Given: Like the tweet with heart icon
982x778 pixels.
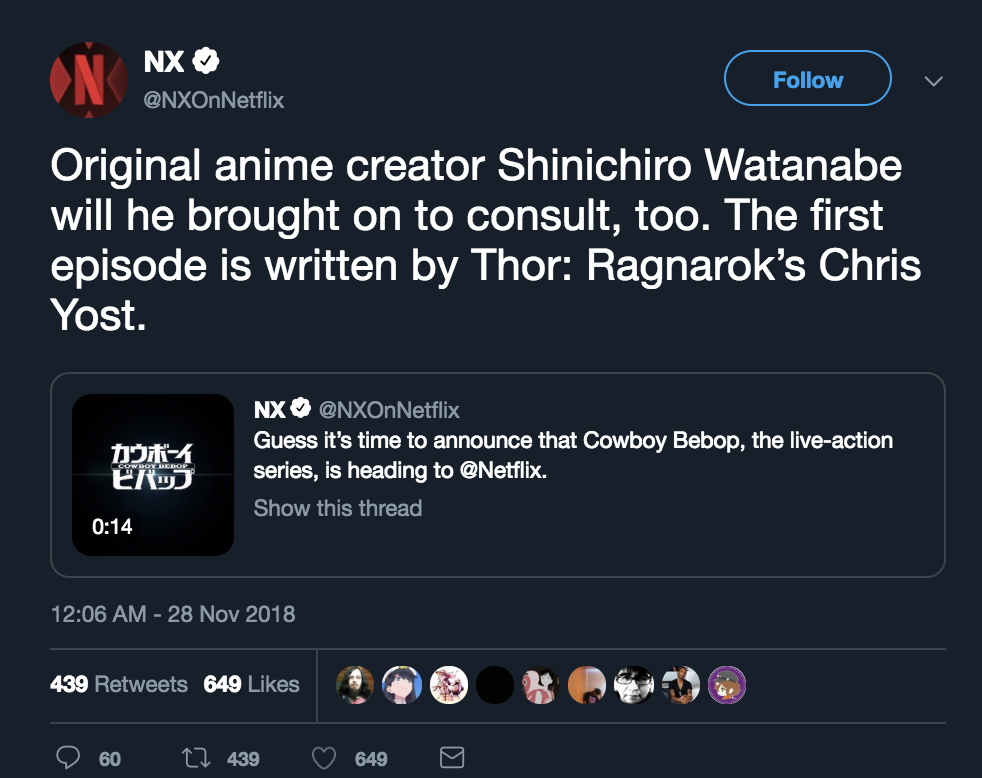Looking at the screenshot, I should tap(324, 758).
